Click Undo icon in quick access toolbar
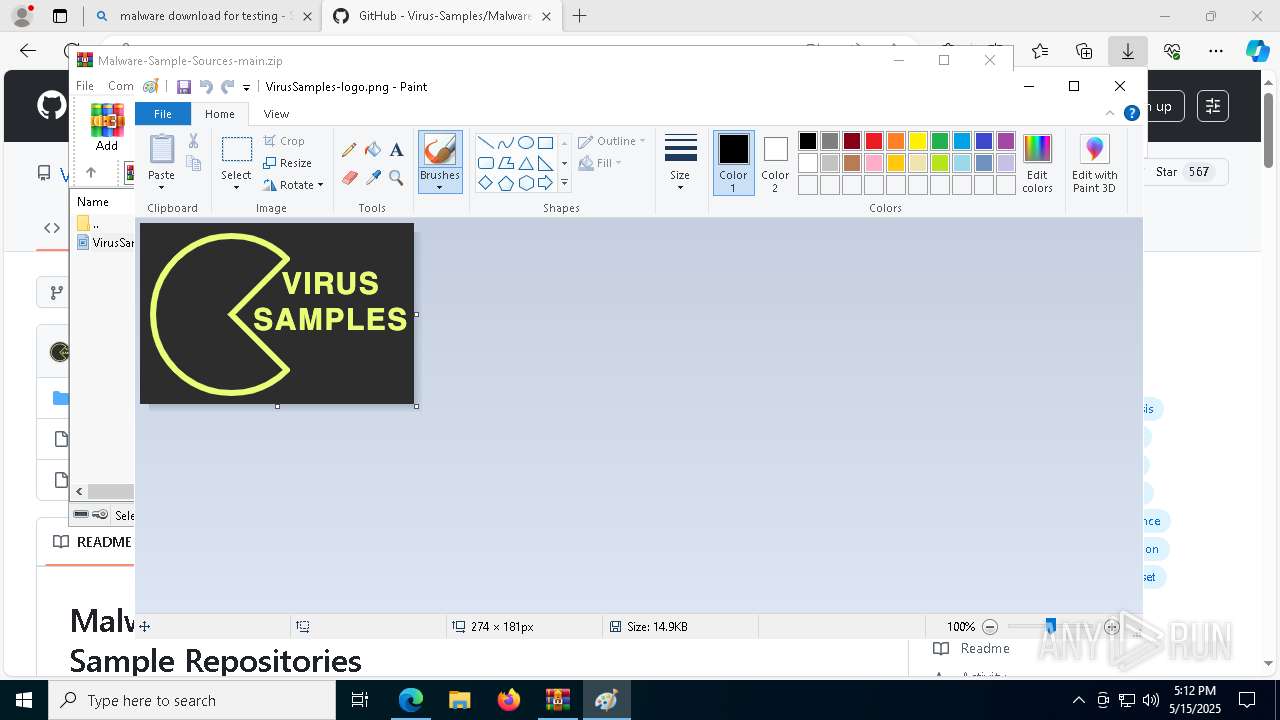The image size is (1280, 720). (206, 87)
